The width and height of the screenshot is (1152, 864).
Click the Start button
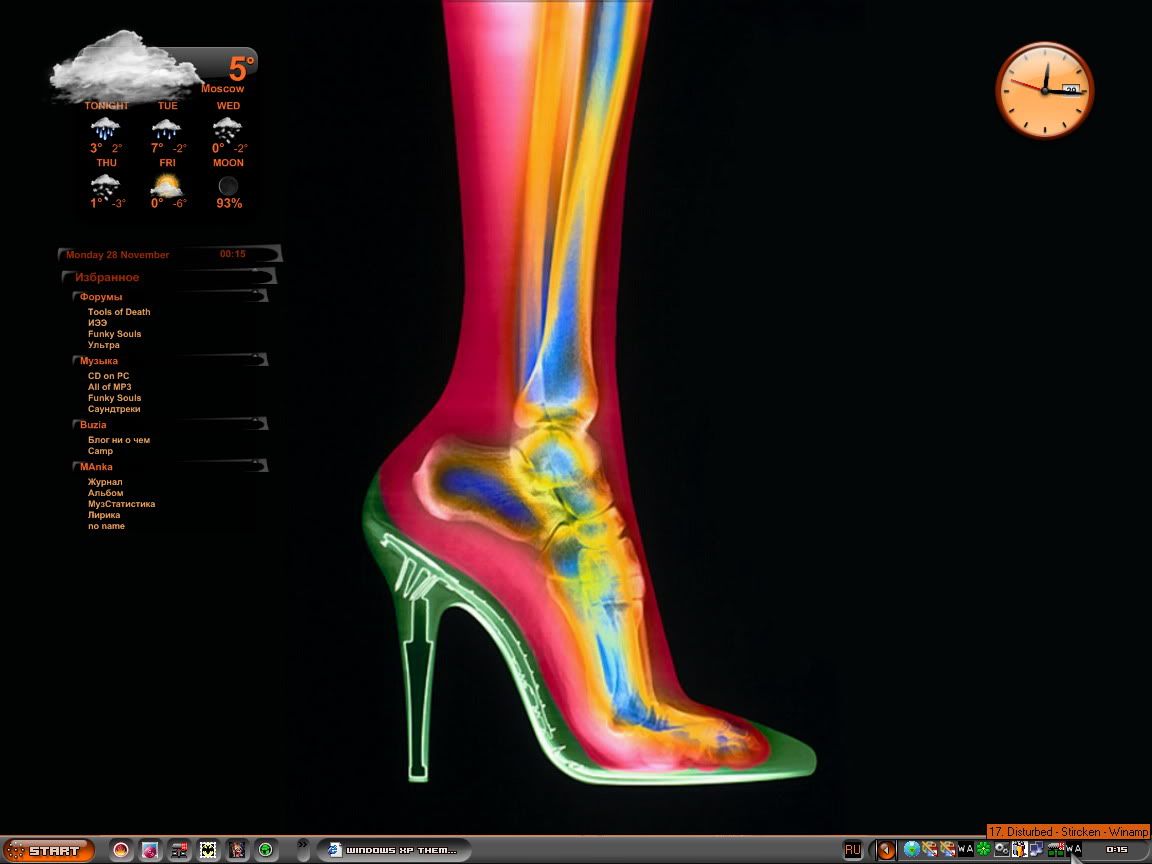pos(48,850)
